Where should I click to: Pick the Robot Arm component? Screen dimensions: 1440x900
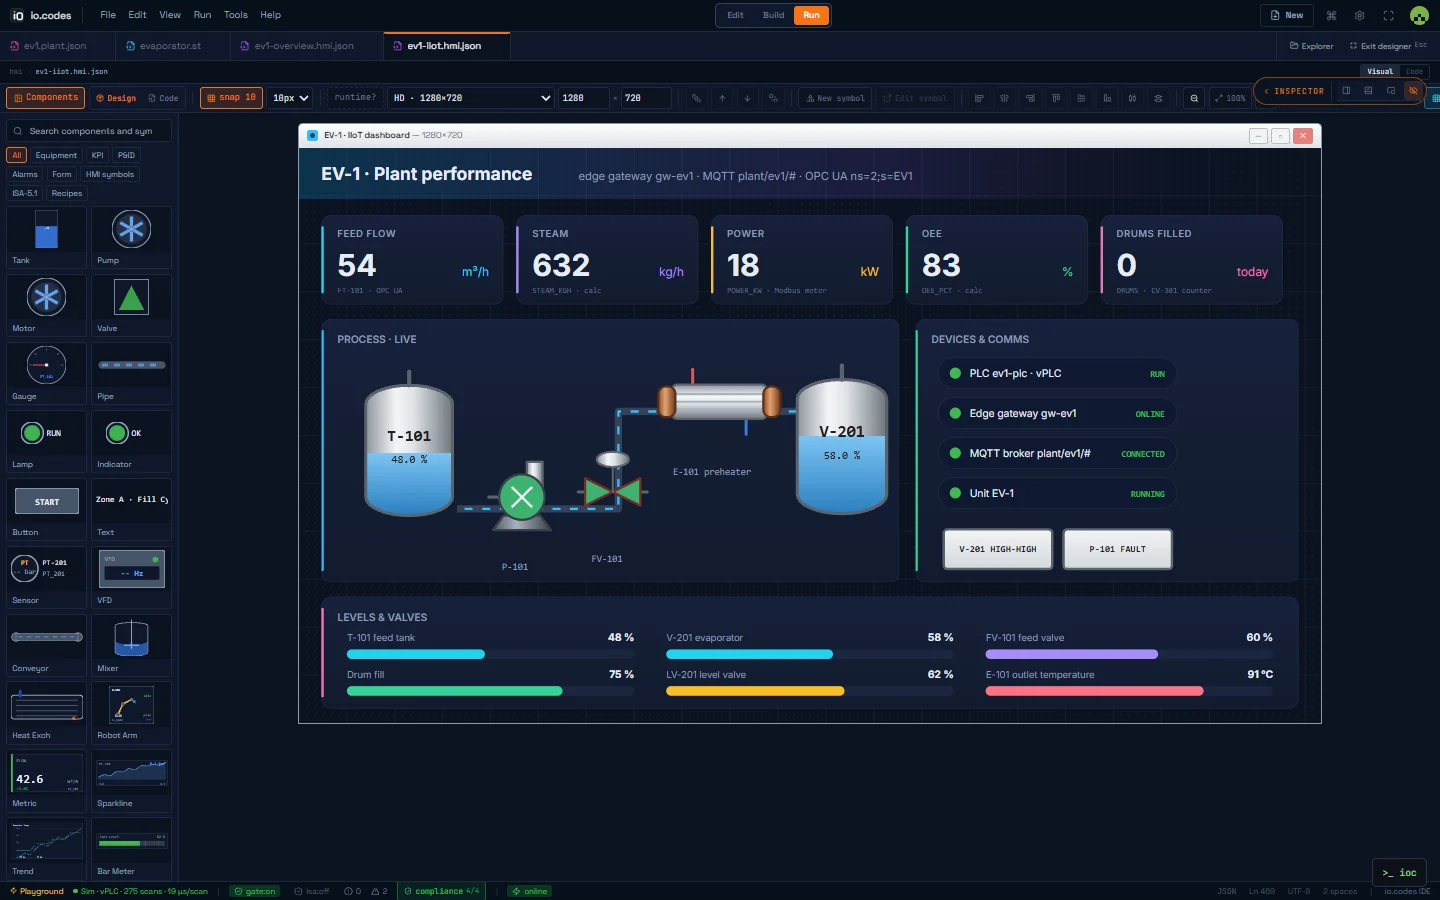(131, 712)
